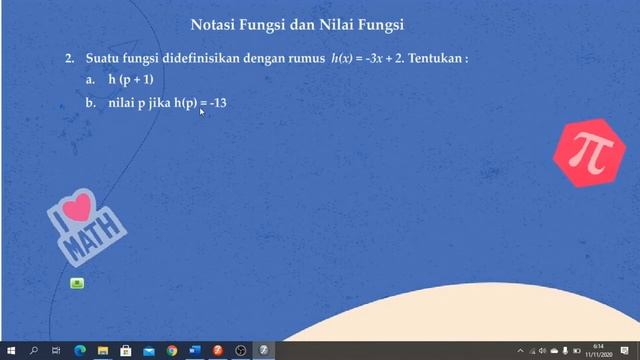
Task: Open the volume control in the tray
Action: 542,351
